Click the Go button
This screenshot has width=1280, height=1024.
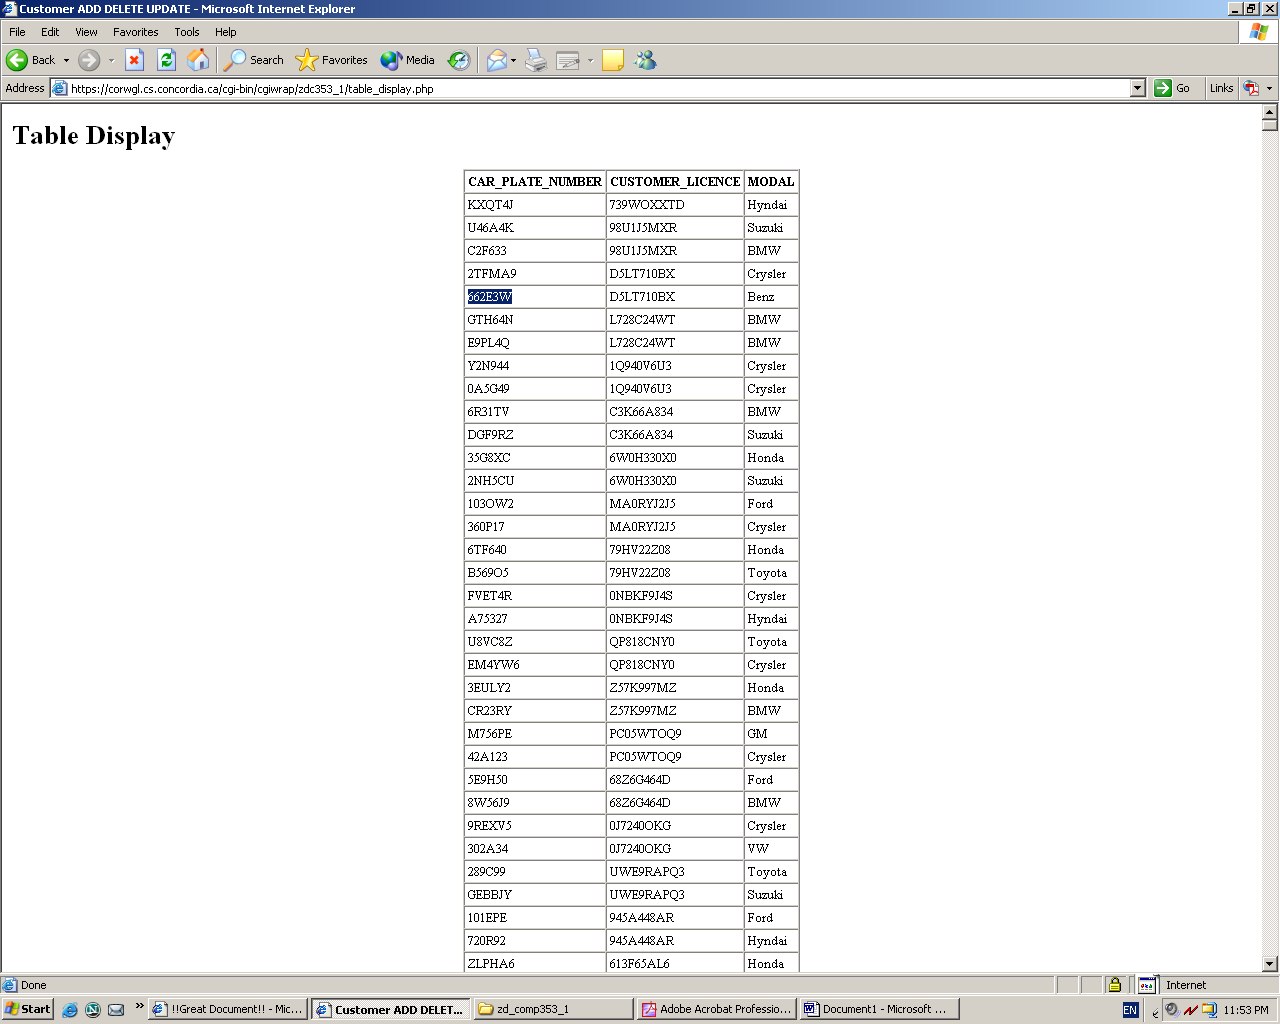(1172, 88)
